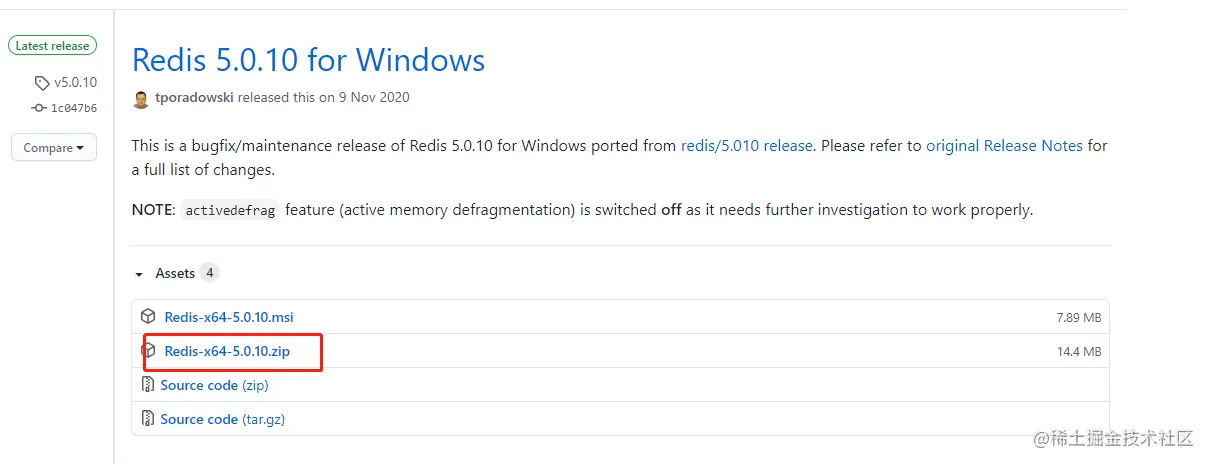Open the Compare dropdown
Screen dimensions: 1209x464
point(54,148)
